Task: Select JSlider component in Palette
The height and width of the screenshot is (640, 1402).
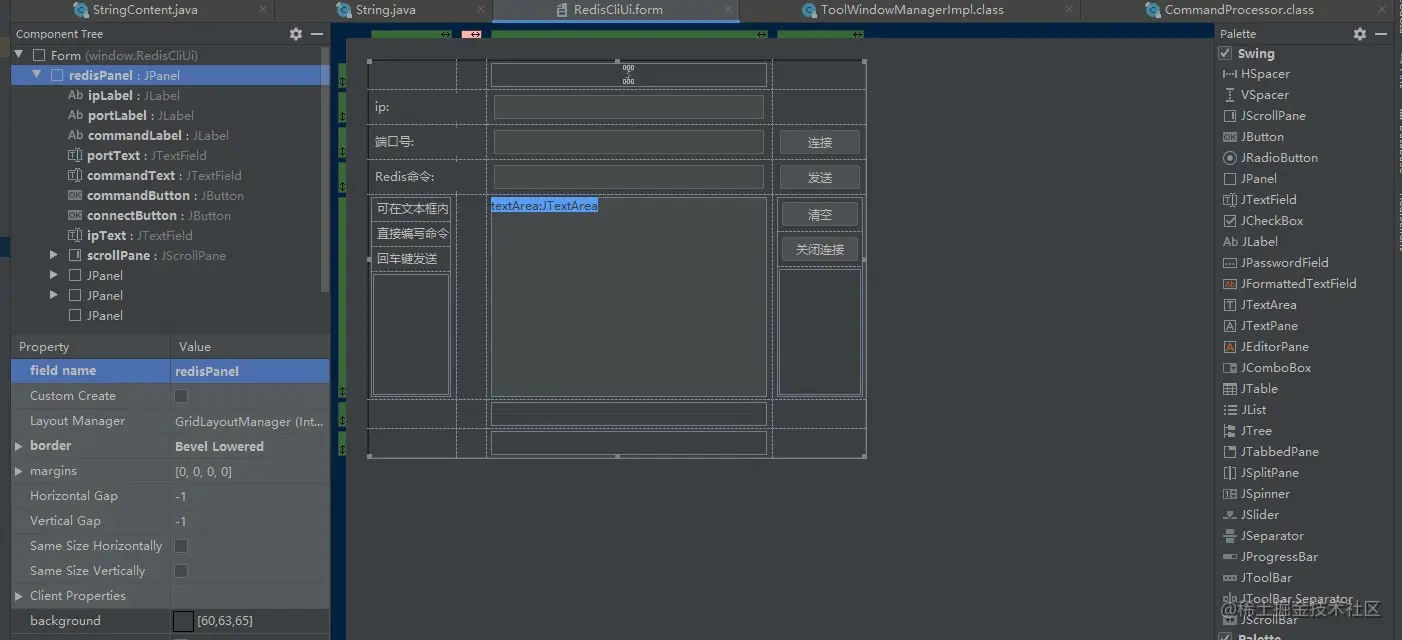Action: (1251, 515)
